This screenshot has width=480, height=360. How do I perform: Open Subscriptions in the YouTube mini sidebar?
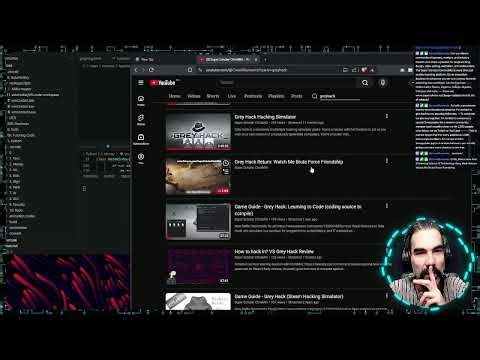coord(141,139)
